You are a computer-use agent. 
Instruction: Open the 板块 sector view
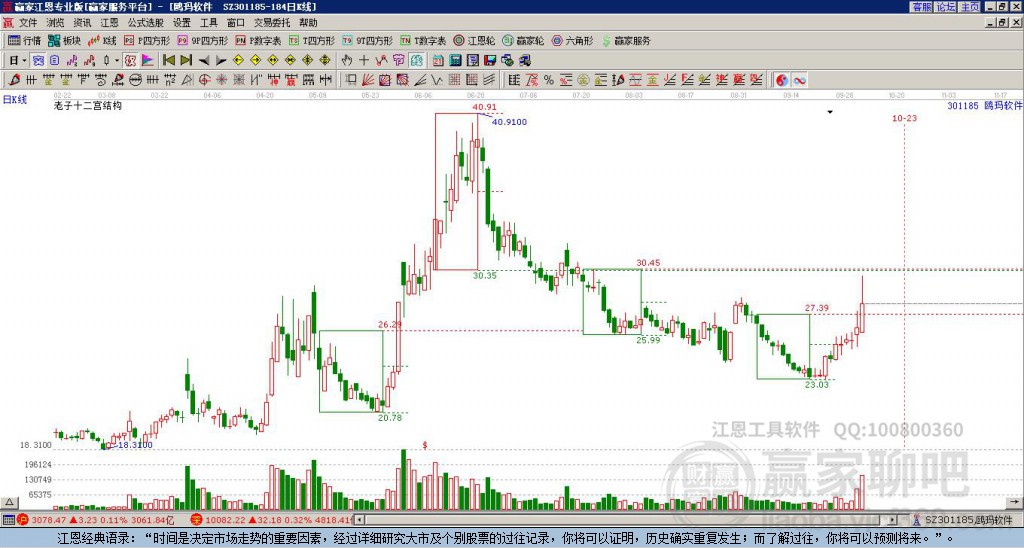65,40
